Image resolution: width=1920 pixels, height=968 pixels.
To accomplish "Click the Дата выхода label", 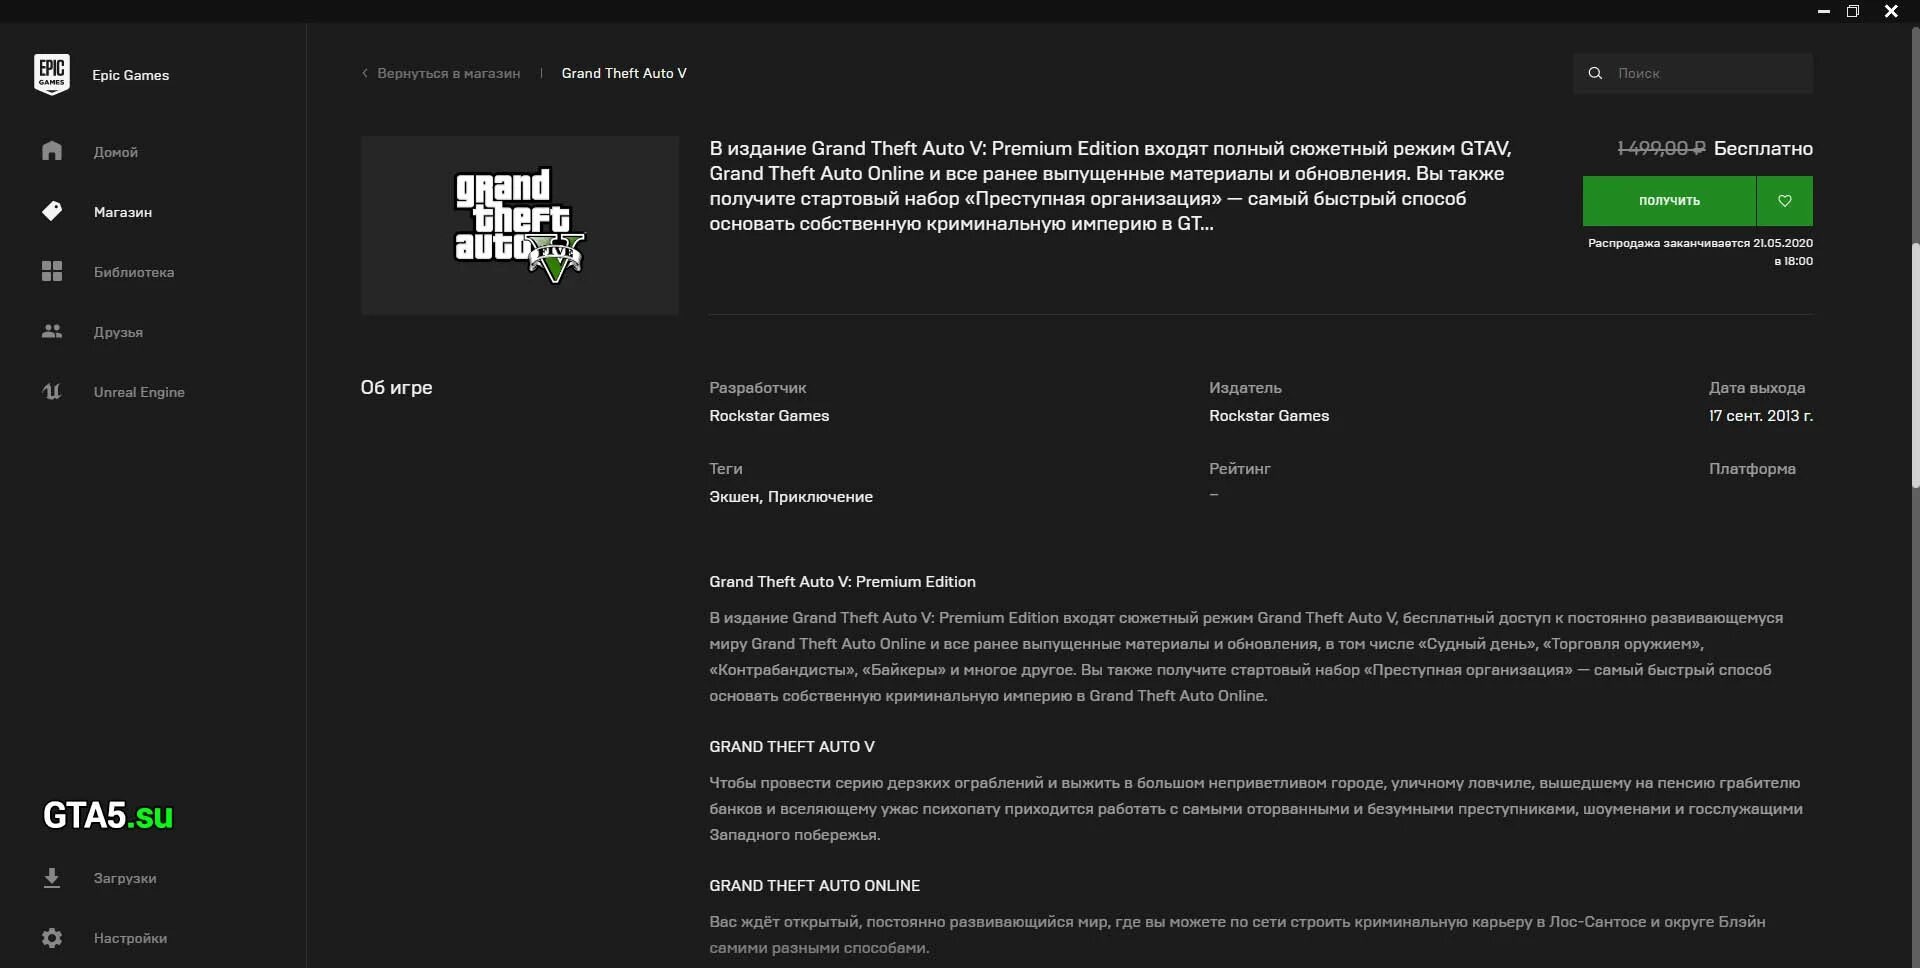I will [x=1757, y=388].
